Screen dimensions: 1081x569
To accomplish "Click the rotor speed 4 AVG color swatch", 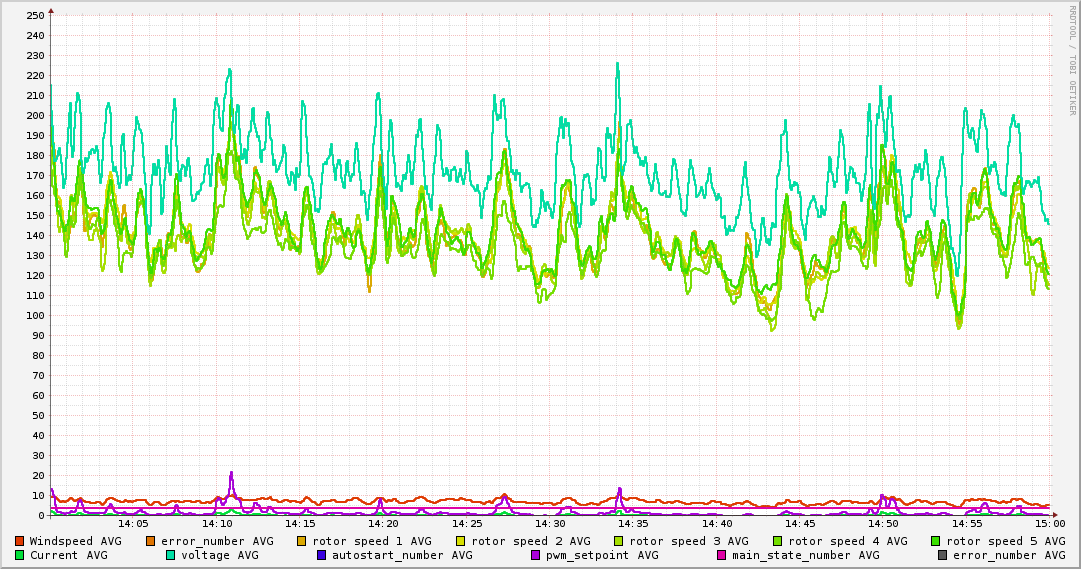I will pyautogui.click(x=778, y=541).
